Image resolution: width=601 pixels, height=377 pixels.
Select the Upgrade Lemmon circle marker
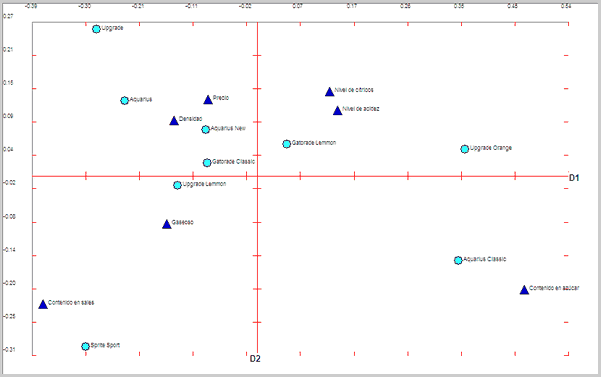177,185
